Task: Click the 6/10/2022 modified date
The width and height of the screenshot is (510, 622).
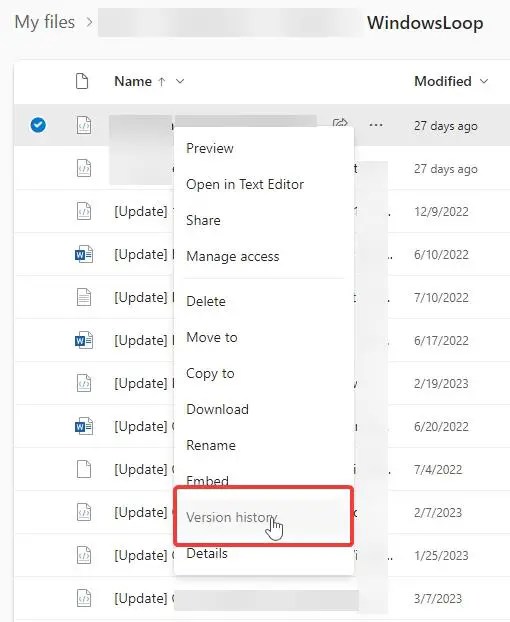Action: point(441,254)
